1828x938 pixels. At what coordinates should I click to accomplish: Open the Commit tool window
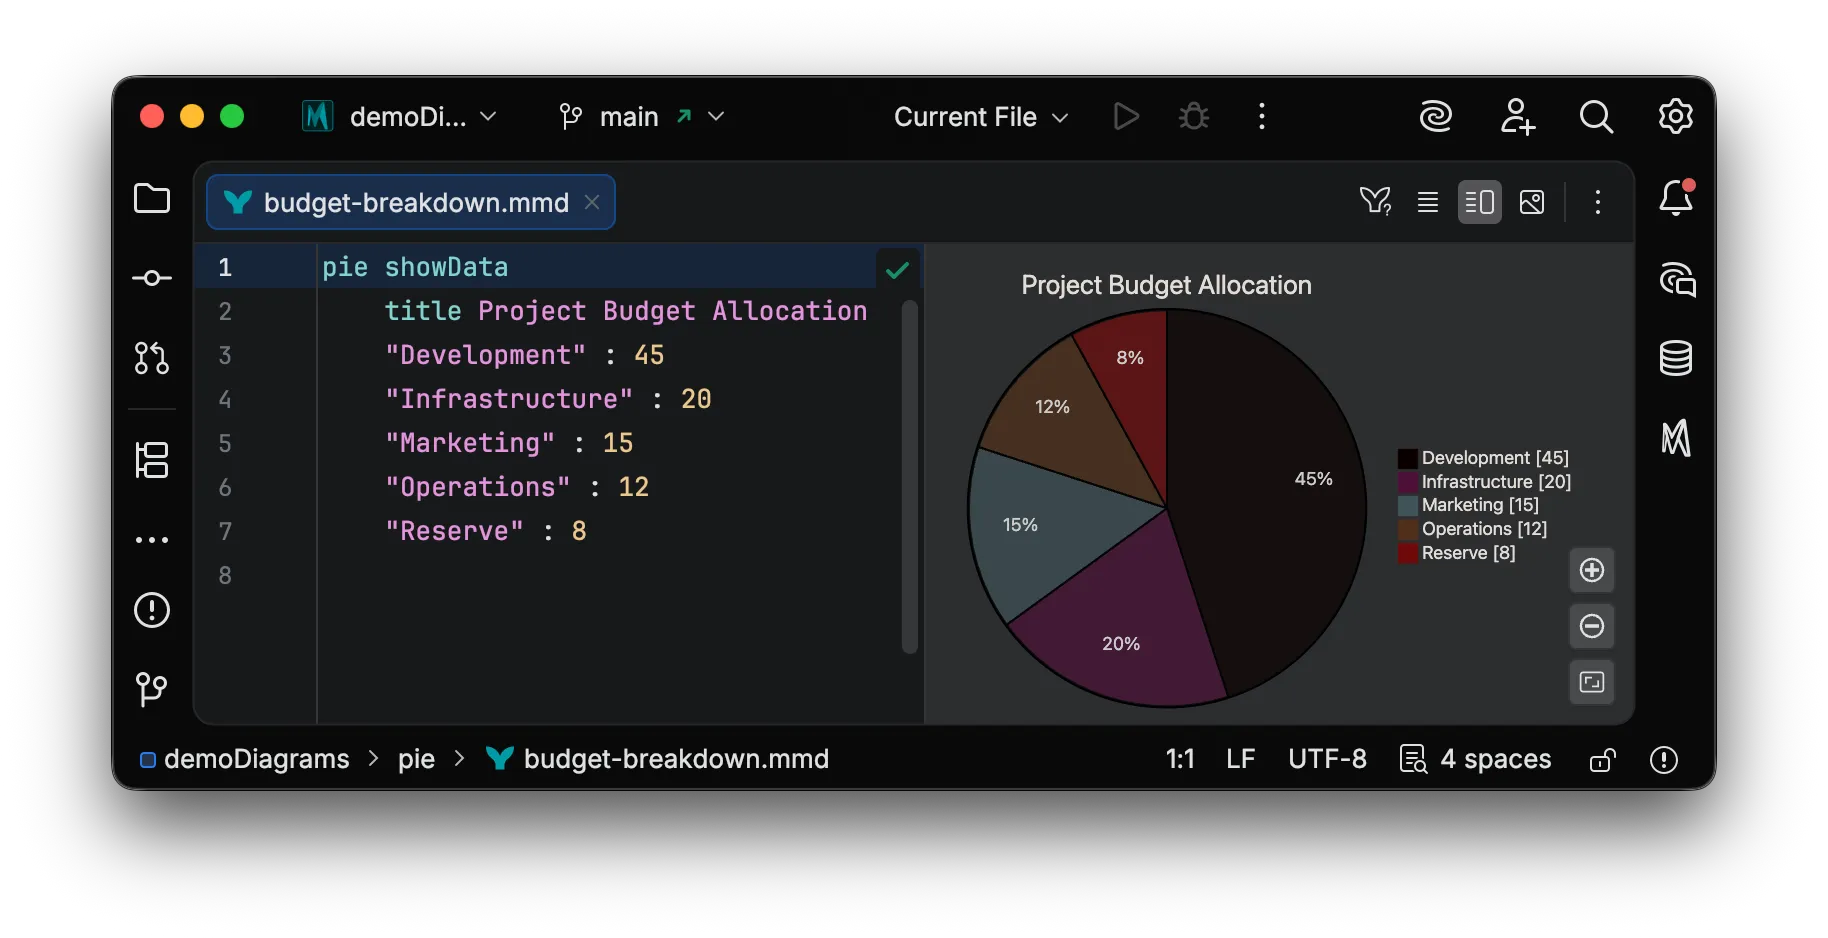coord(152,278)
